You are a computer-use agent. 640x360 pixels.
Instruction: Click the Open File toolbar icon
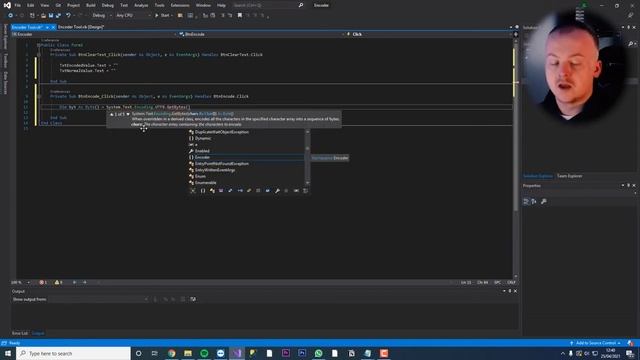point(43,16)
